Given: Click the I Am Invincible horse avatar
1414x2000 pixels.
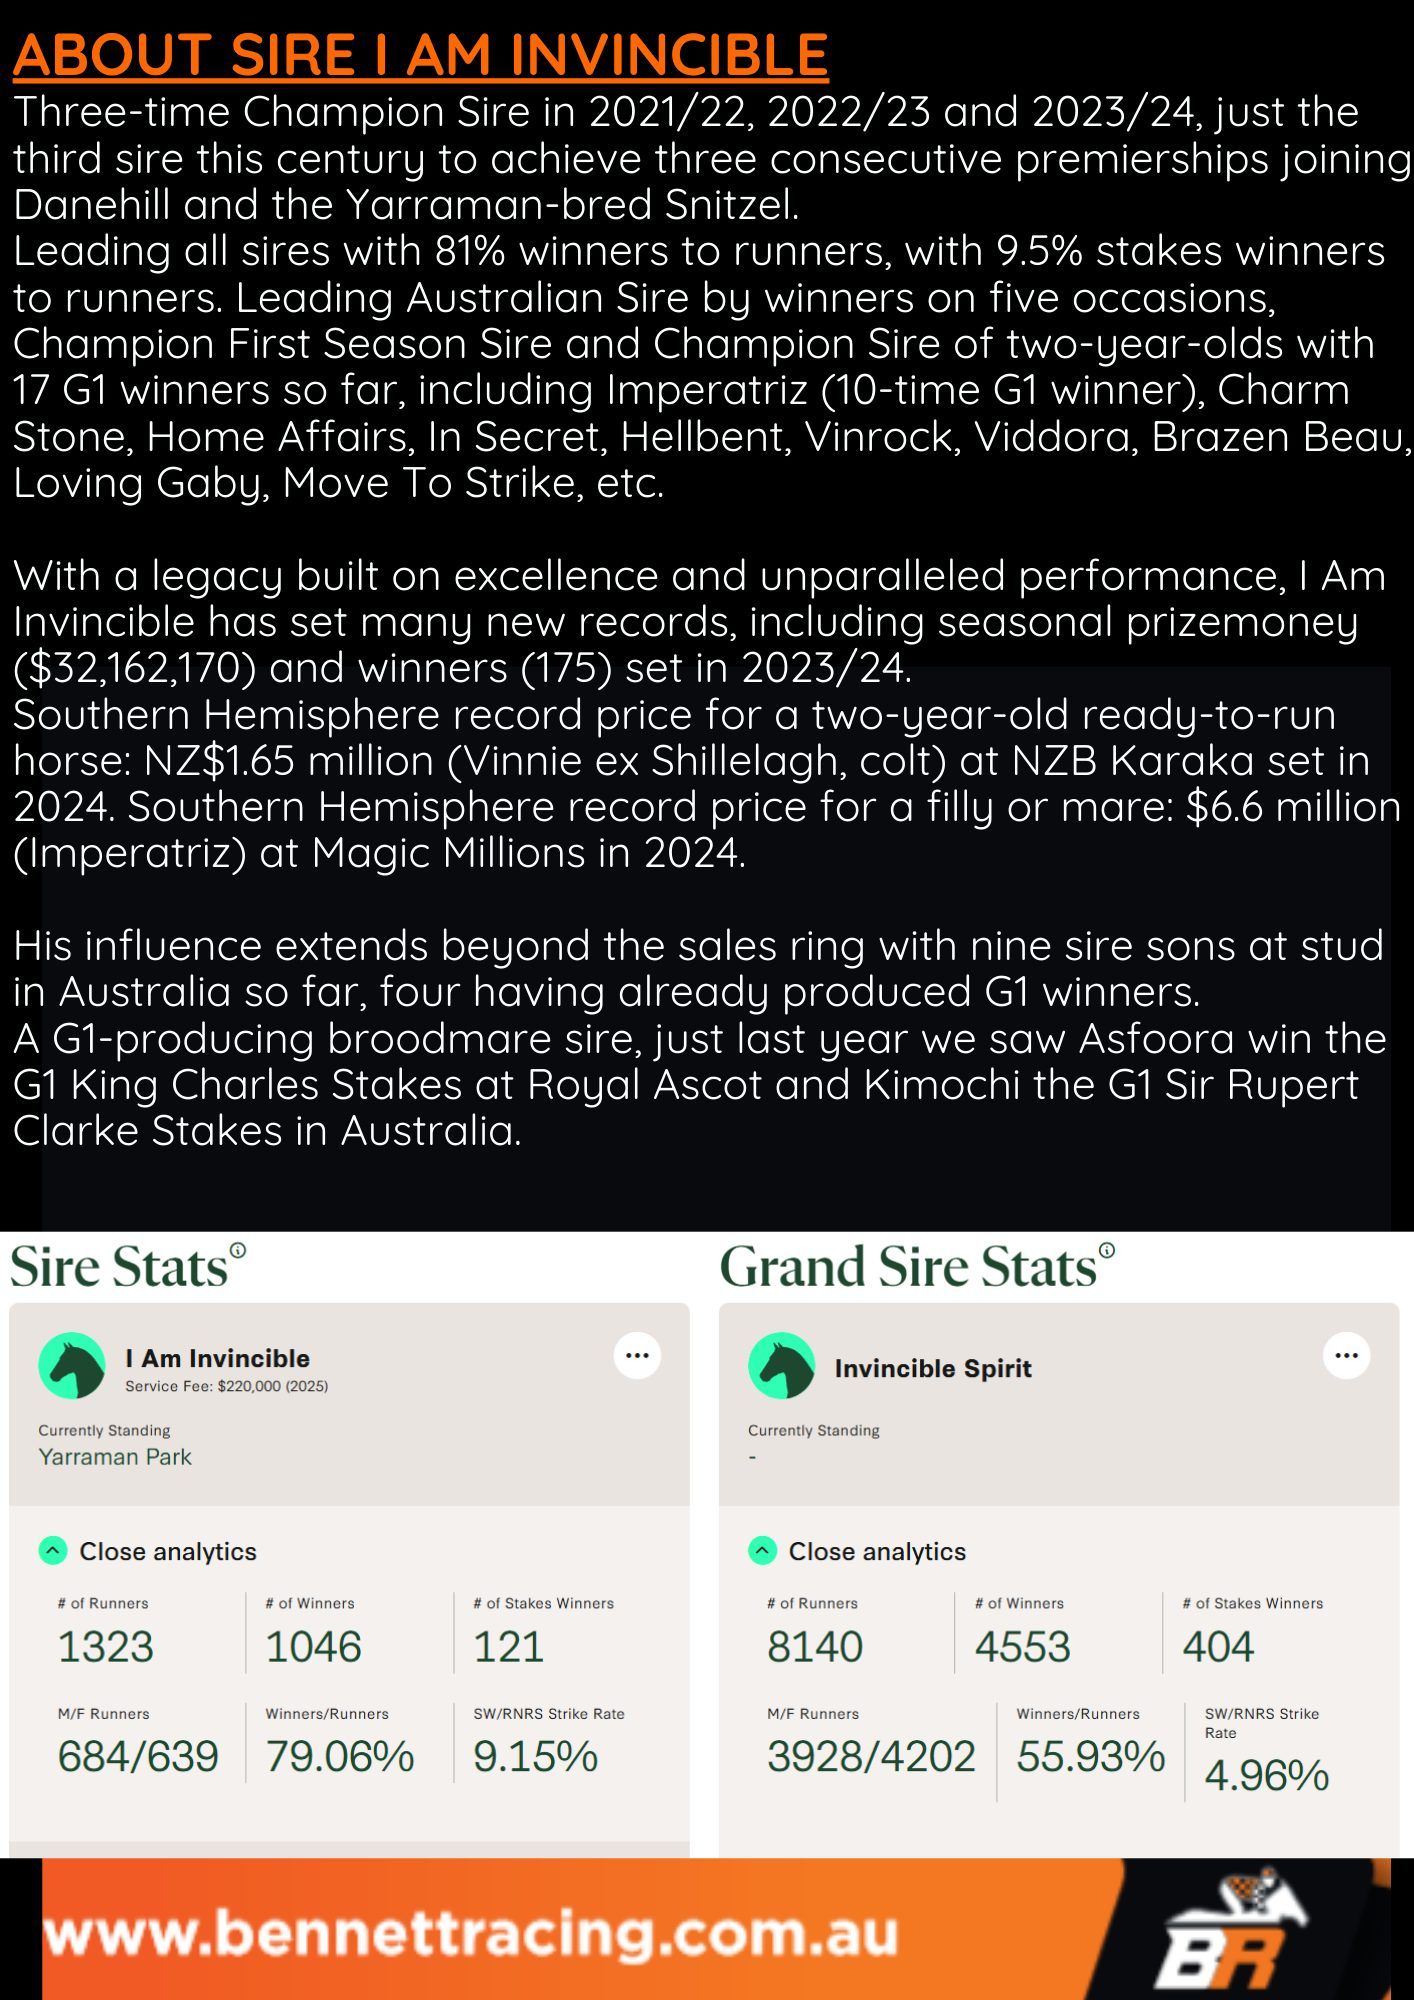Looking at the screenshot, I should coord(72,1366).
